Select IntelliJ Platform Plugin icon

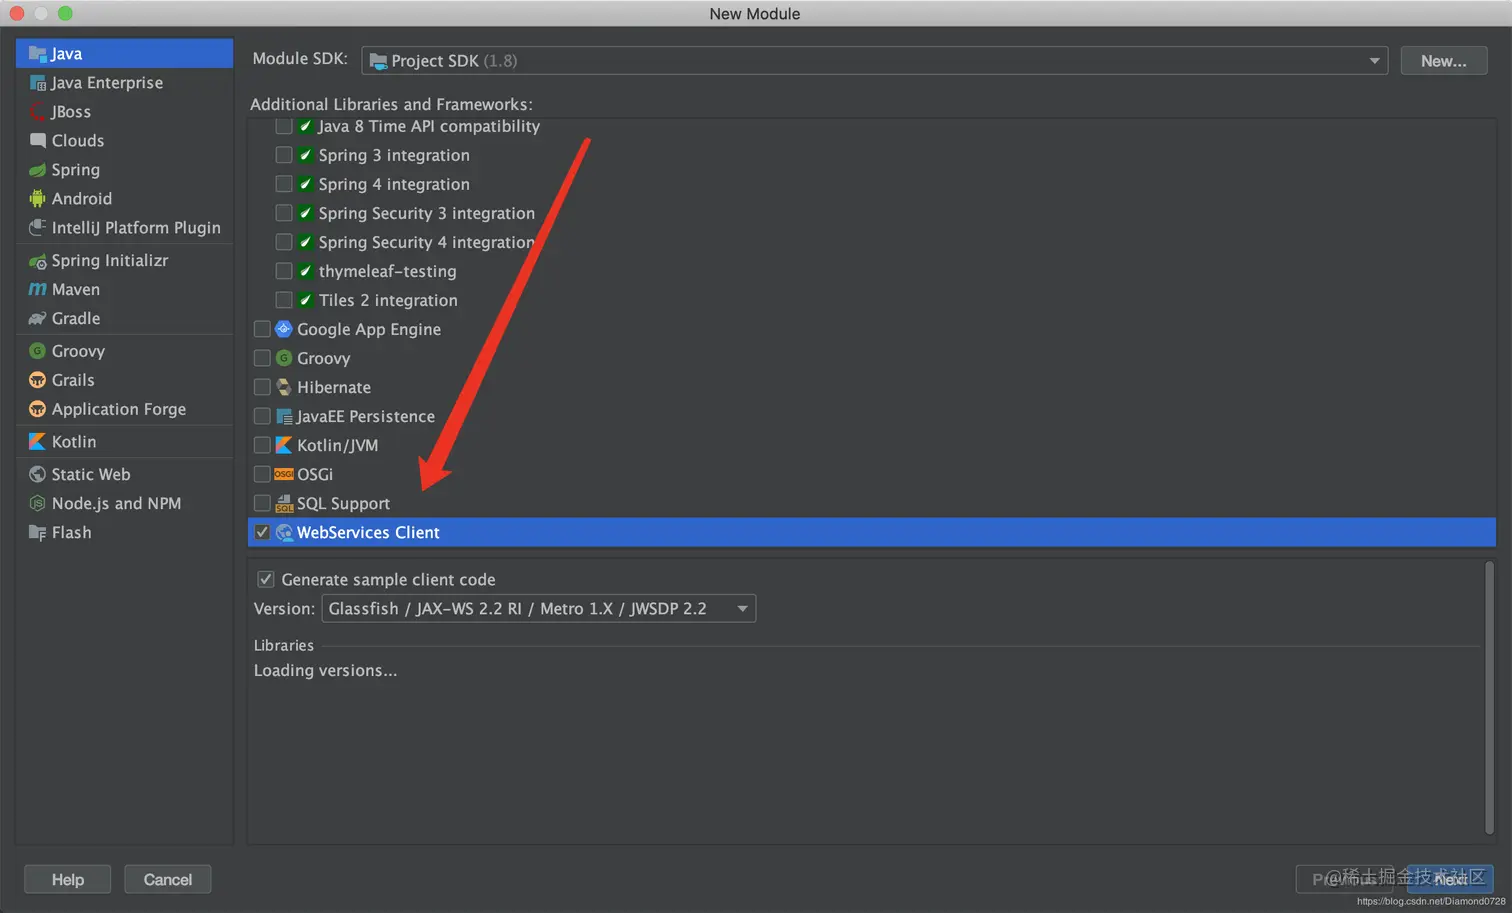pos(38,228)
